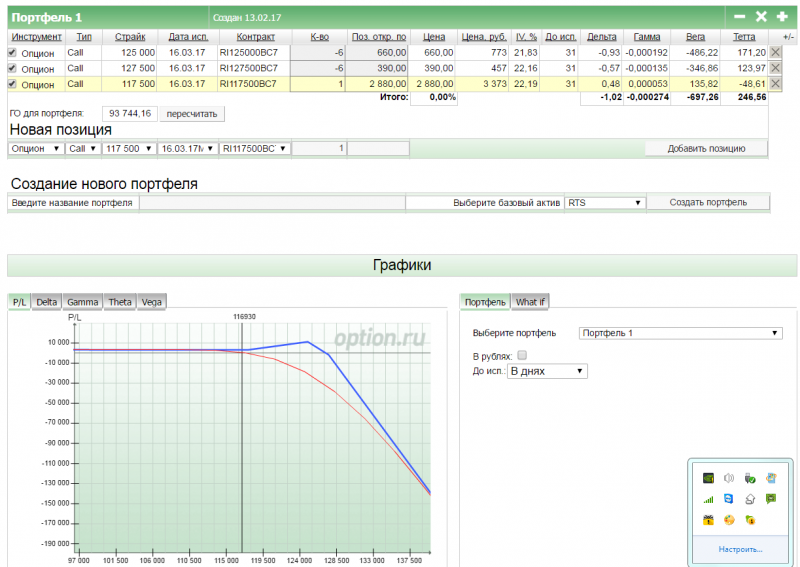Open the 'Выберите портфель' dropdown

pyautogui.click(x=680, y=333)
